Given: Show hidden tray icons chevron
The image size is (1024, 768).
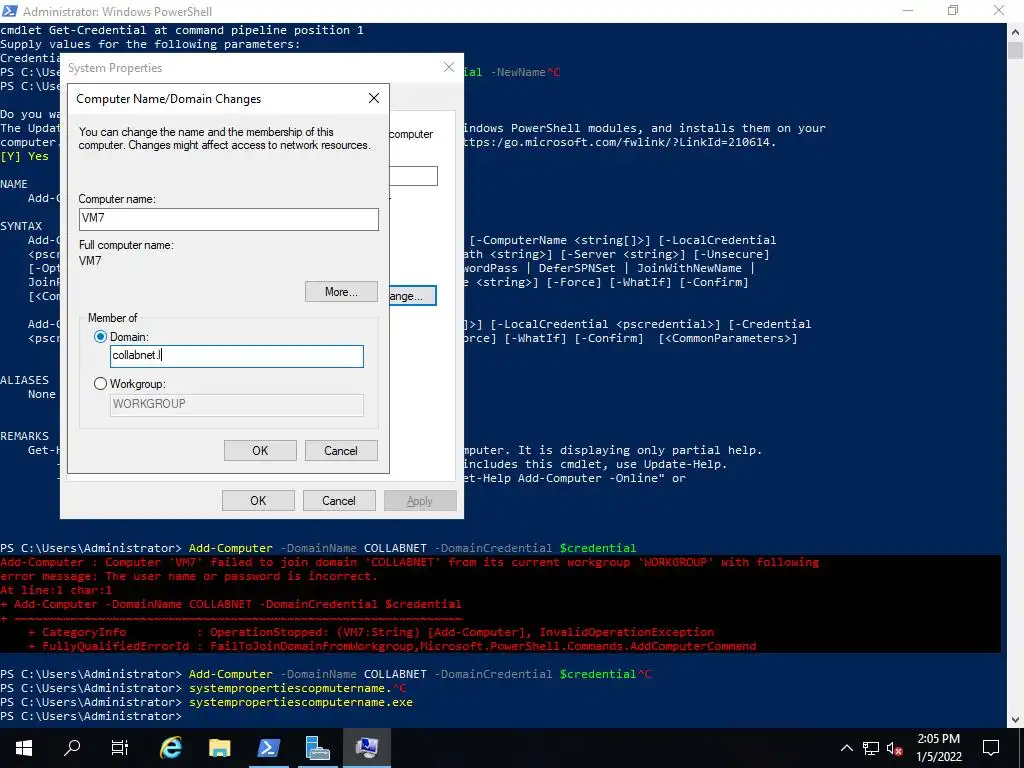Looking at the screenshot, I should (x=846, y=748).
